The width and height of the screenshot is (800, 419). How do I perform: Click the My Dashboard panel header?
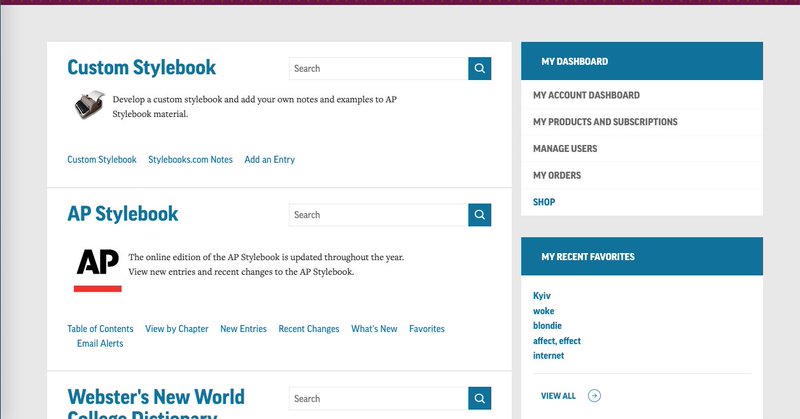642,61
